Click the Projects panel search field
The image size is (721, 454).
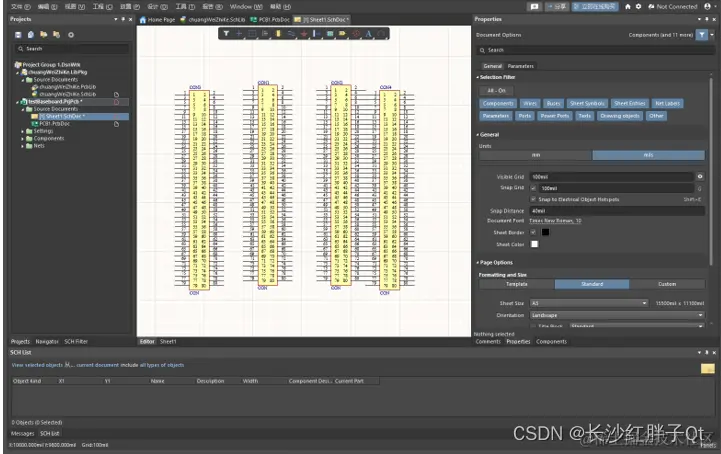[x=72, y=49]
